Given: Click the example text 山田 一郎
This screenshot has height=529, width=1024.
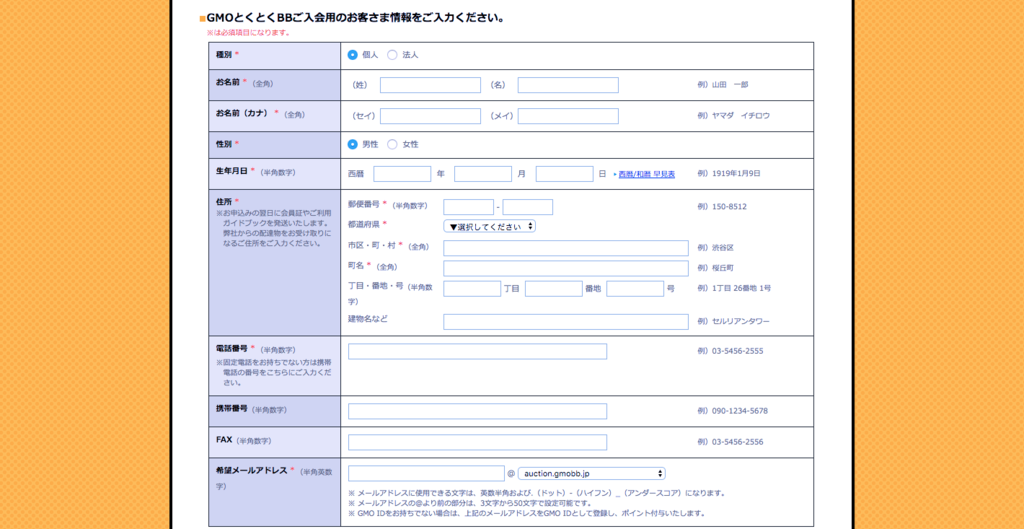Looking at the screenshot, I should pyautogui.click(x=730, y=85).
